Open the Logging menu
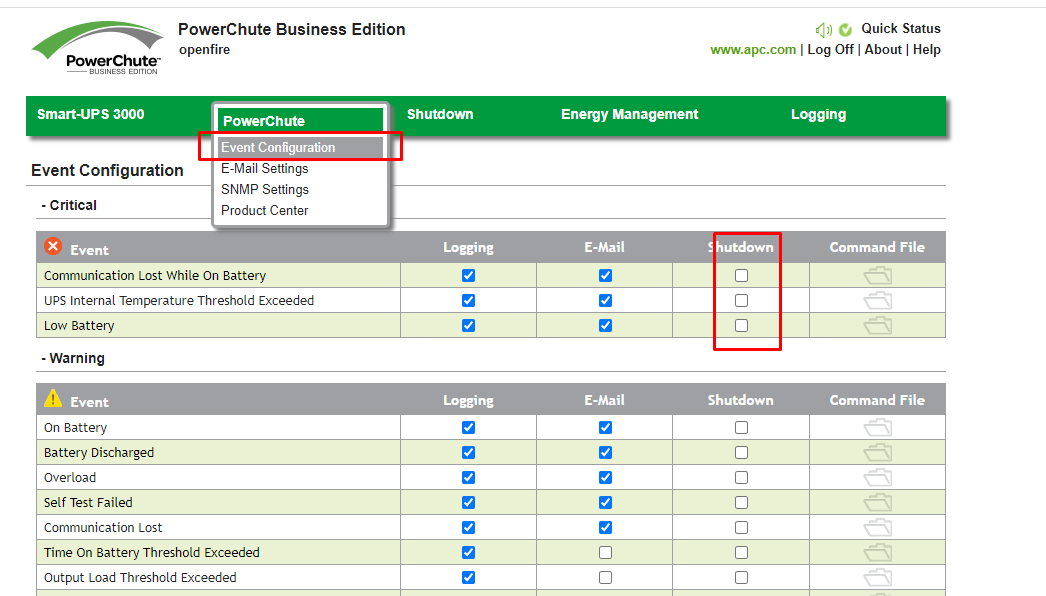This screenshot has height=596, width=1046. (x=819, y=114)
